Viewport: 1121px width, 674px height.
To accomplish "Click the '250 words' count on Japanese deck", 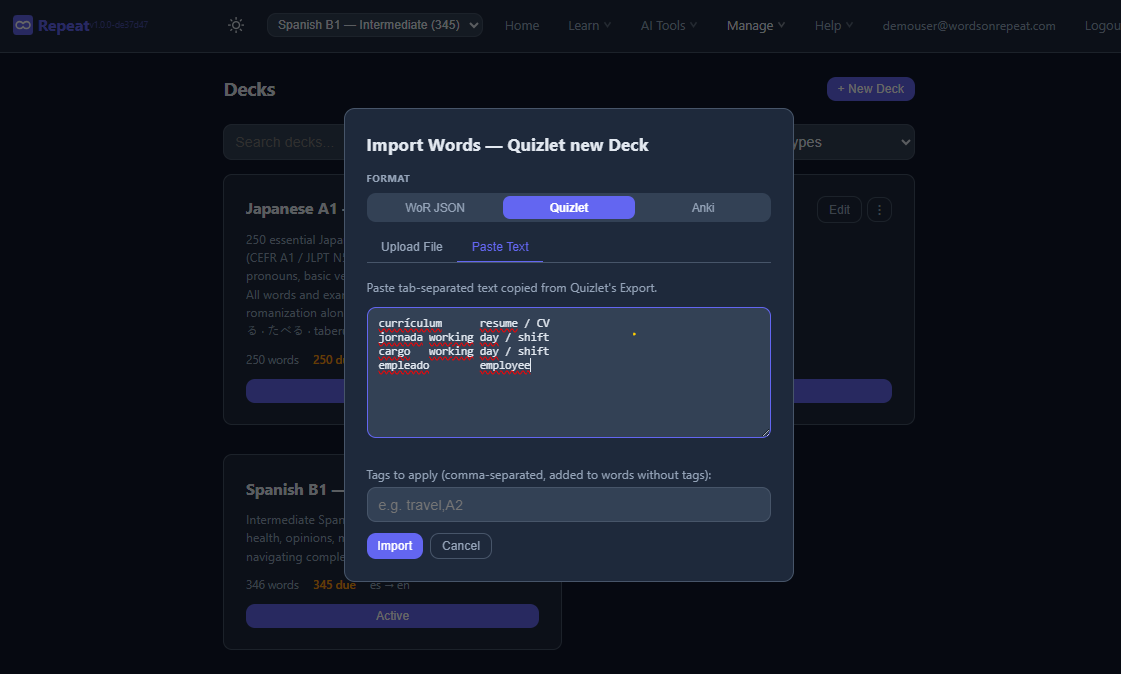I will coord(272,360).
